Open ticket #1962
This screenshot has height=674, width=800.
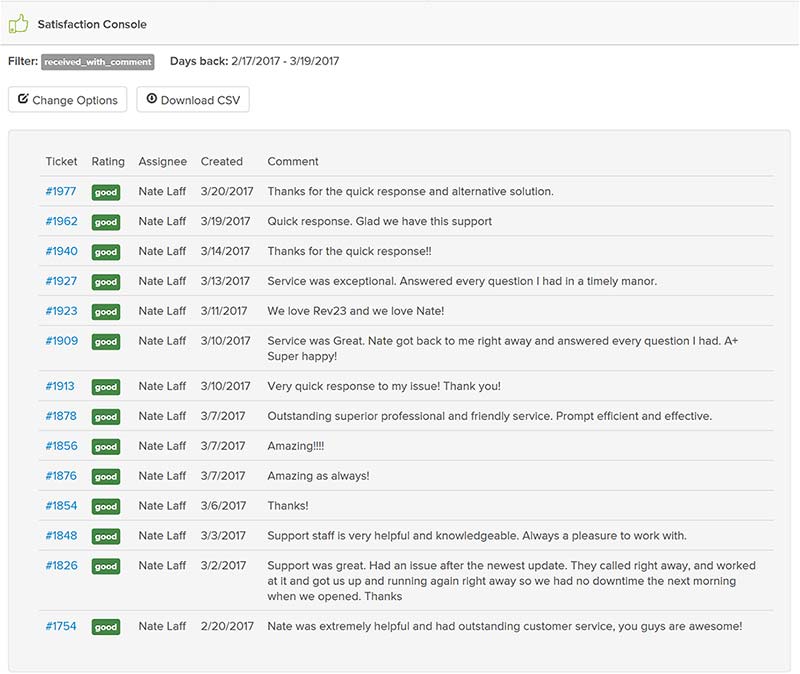point(61,221)
